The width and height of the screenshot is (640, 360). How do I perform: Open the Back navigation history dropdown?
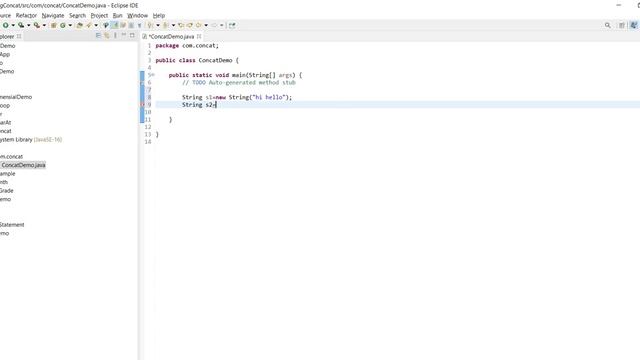[x=206, y=25]
